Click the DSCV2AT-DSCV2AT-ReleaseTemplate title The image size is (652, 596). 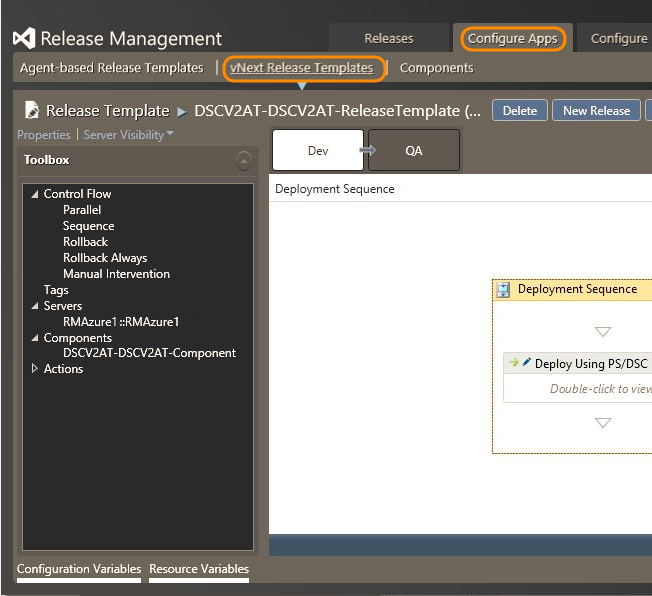(337, 111)
